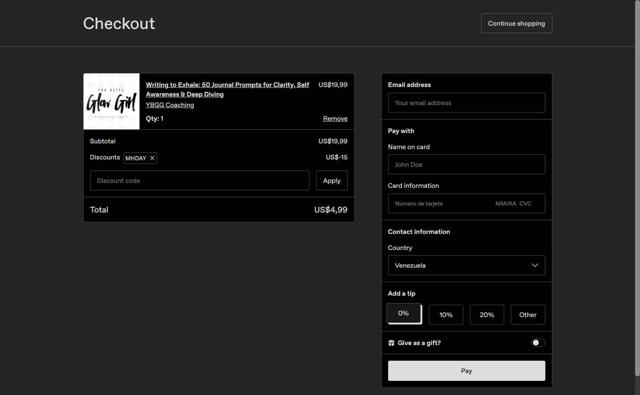This screenshot has width=640, height=395.
Task: Click the Checkout heading
Action: coord(119,23)
